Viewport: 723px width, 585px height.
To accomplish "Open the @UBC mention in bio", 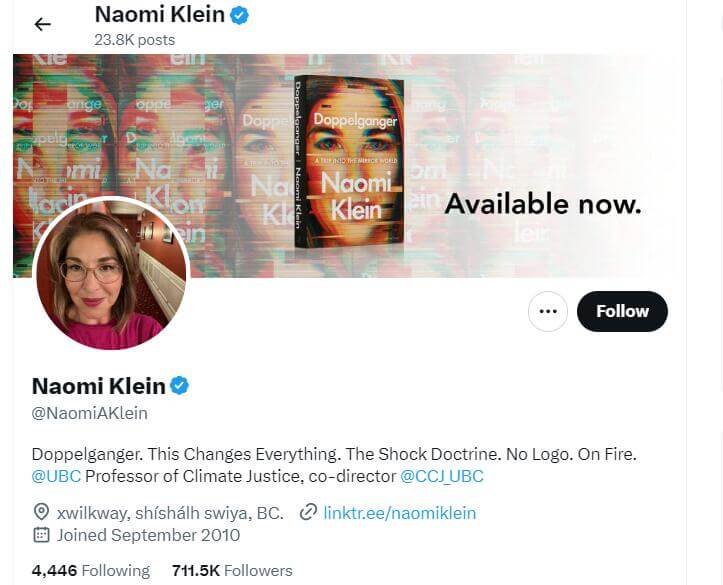I will 56,476.
